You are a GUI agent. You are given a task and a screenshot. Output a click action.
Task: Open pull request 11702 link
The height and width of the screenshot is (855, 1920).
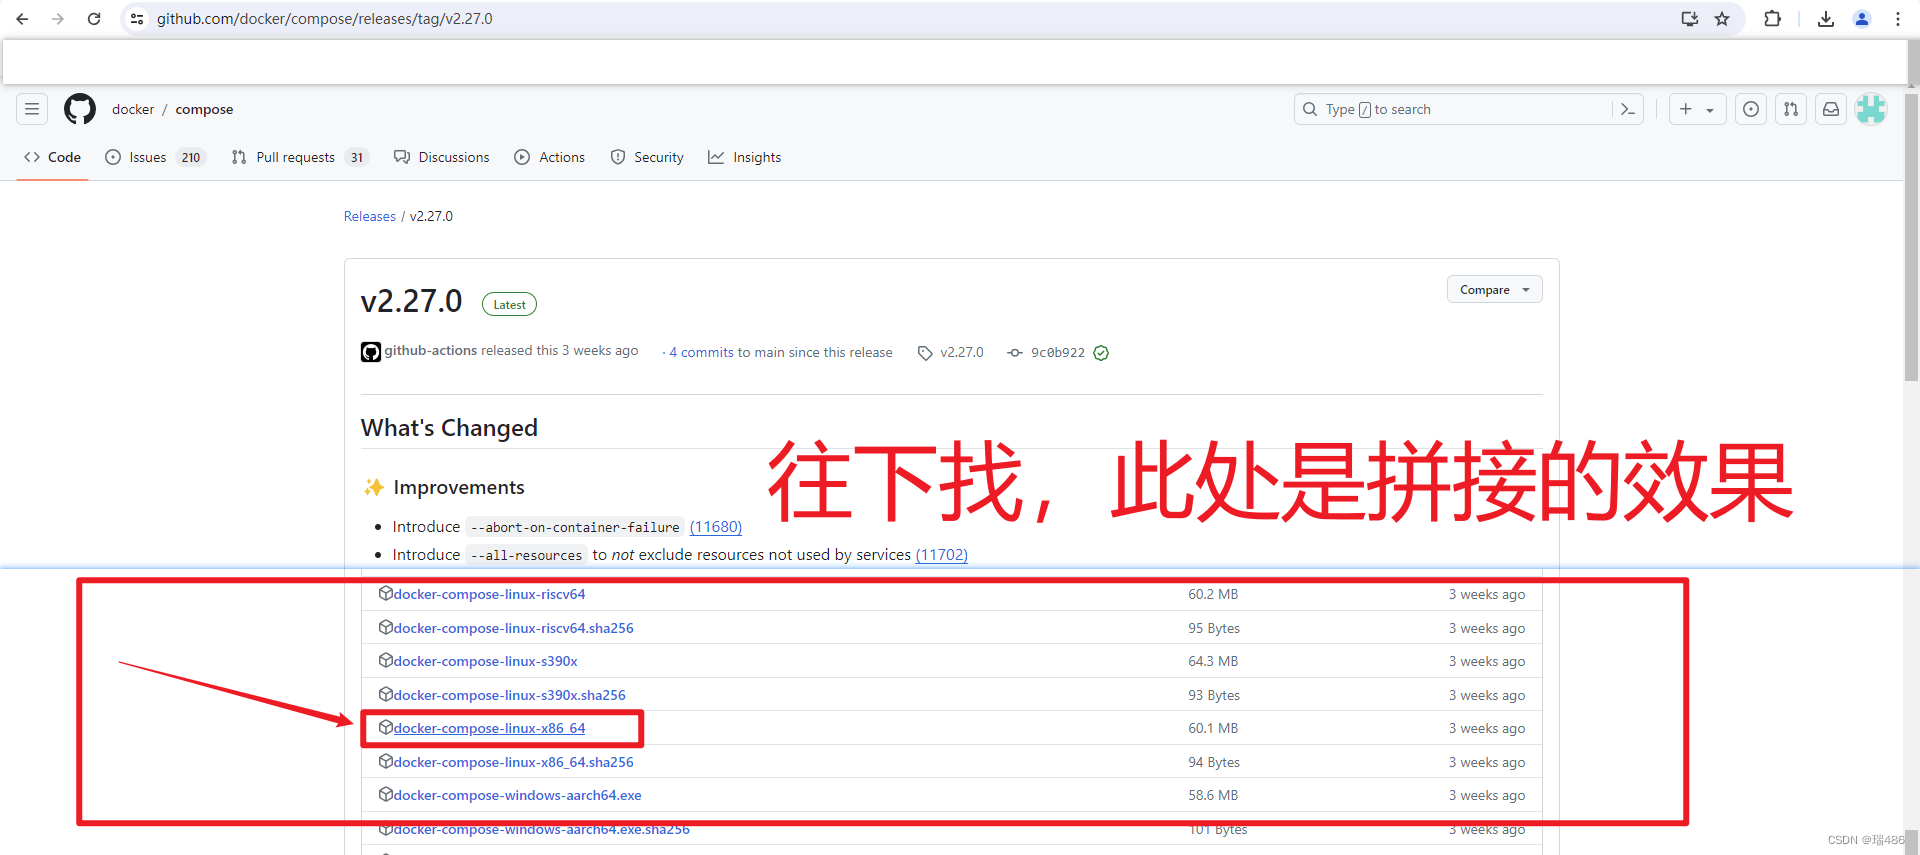(942, 555)
